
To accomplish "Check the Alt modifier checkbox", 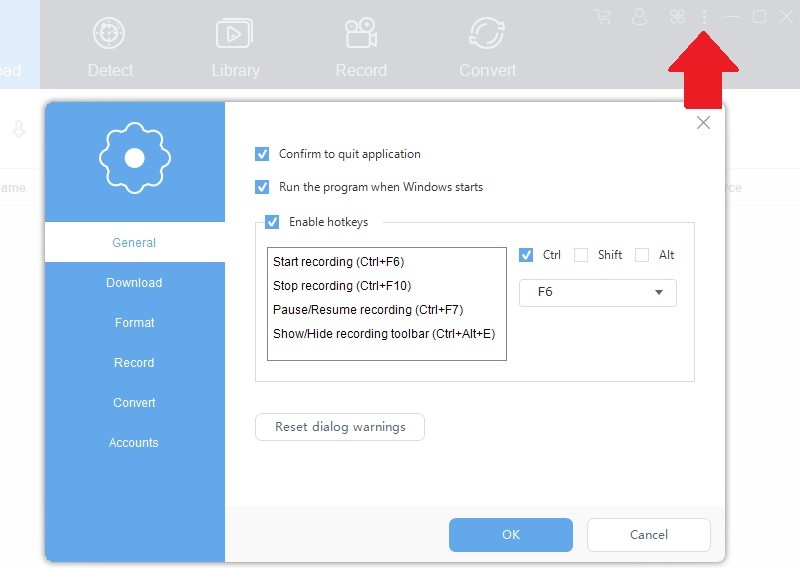I will click(642, 255).
